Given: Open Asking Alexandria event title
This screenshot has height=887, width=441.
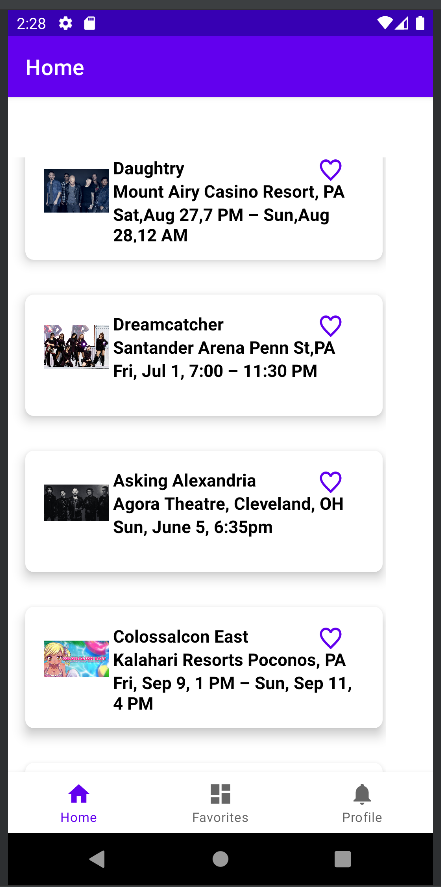Looking at the screenshot, I should 184,481.
